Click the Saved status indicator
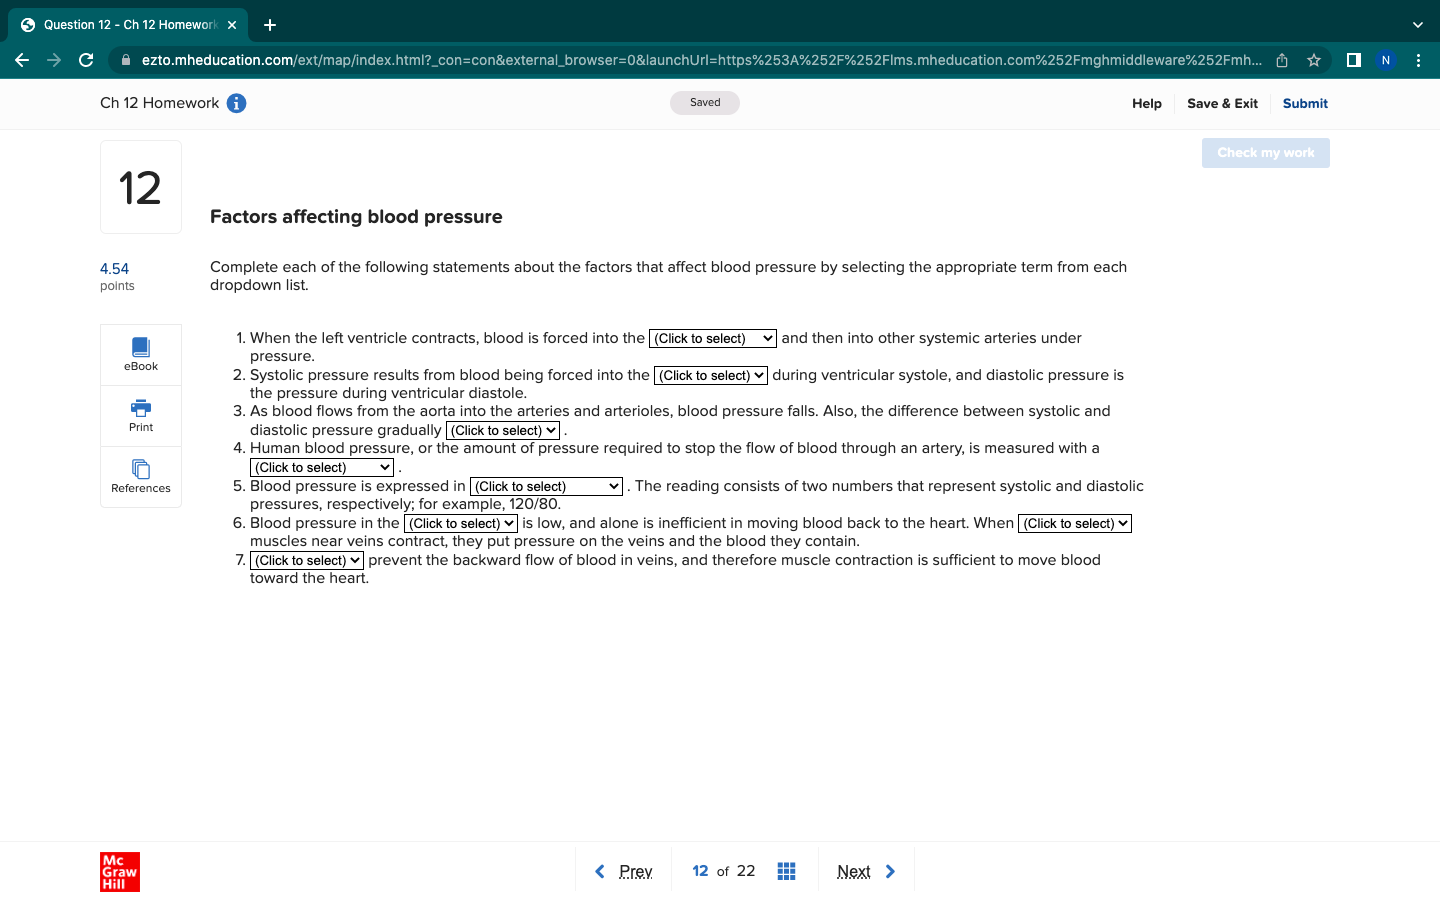The width and height of the screenshot is (1440, 900). 705,103
